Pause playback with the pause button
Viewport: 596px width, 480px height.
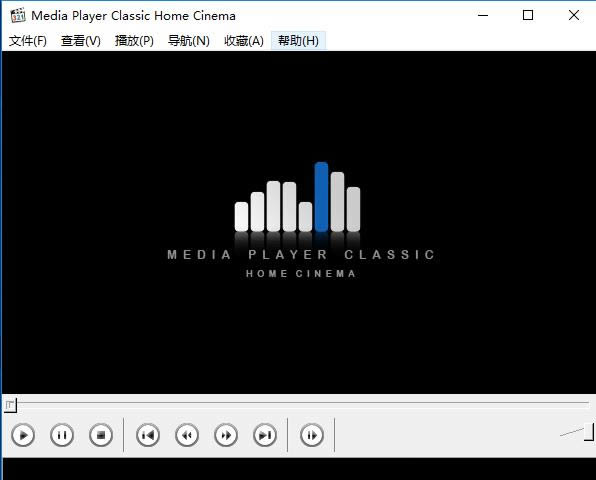point(62,435)
